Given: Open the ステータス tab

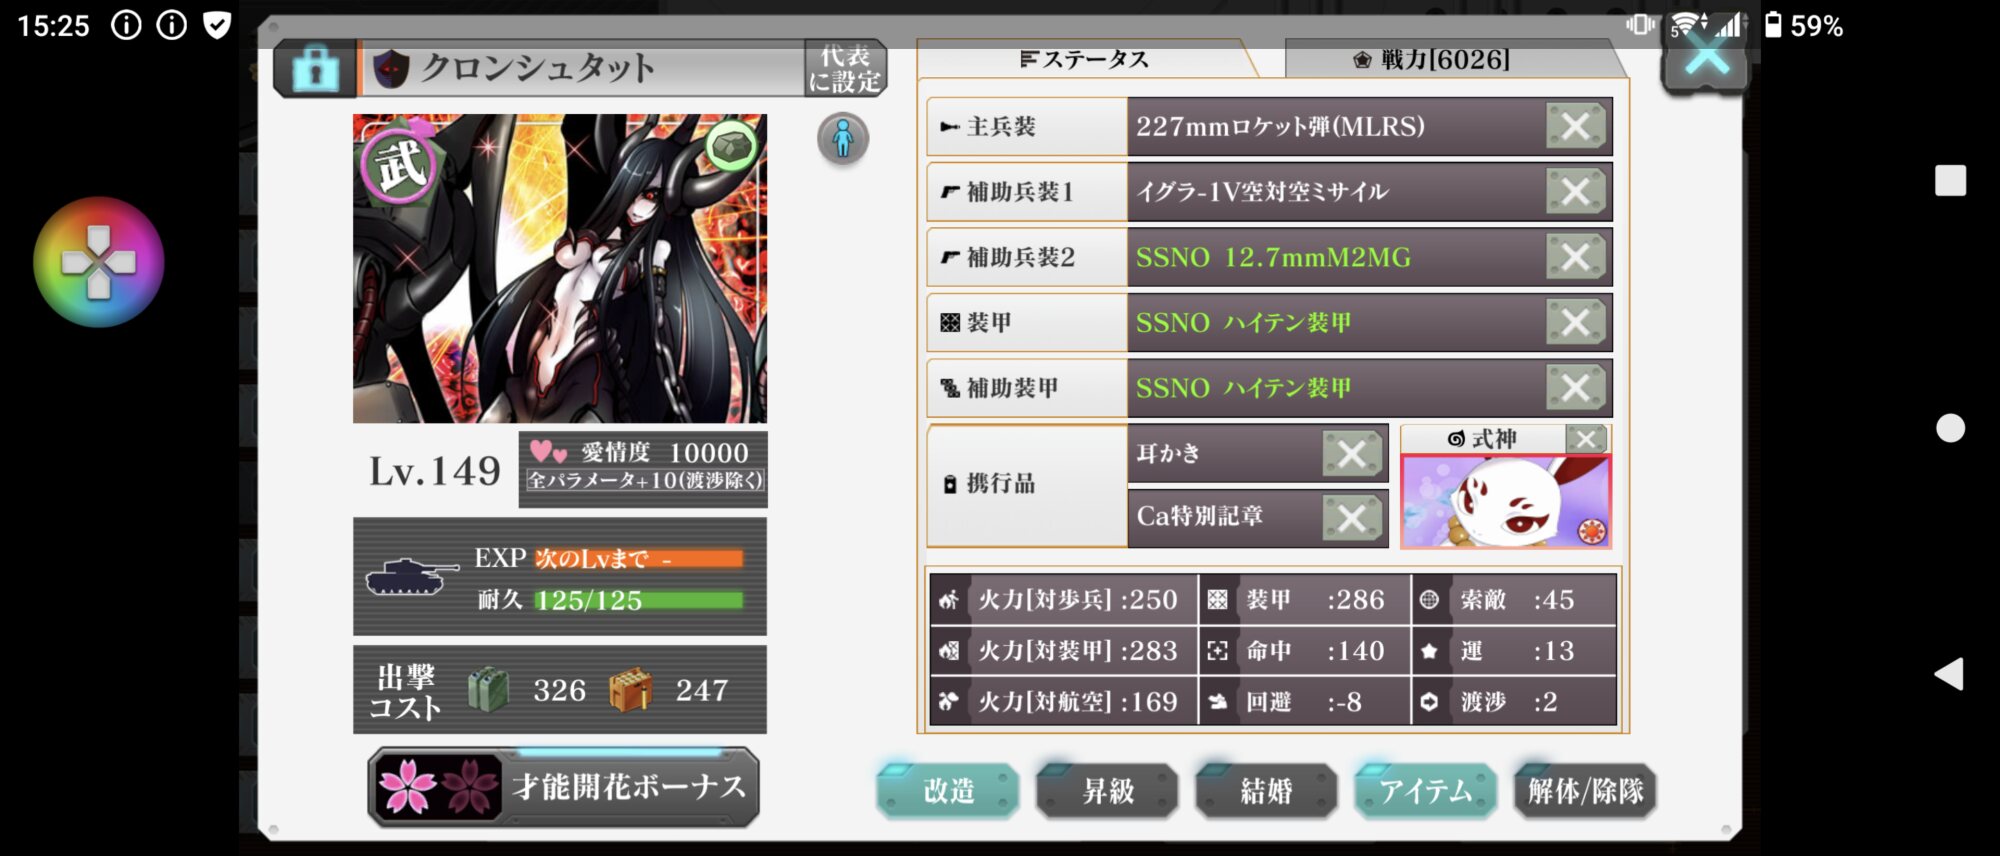Looking at the screenshot, I should tap(1085, 59).
